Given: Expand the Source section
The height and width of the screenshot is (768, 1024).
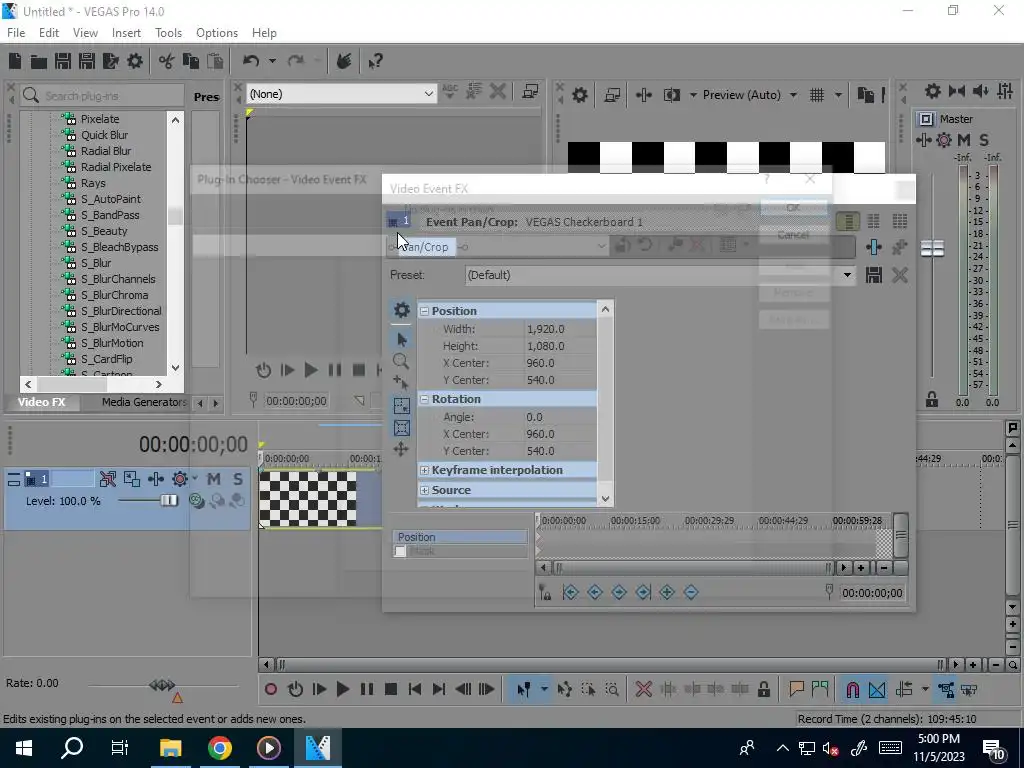Looking at the screenshot, I should pos(424,490).
